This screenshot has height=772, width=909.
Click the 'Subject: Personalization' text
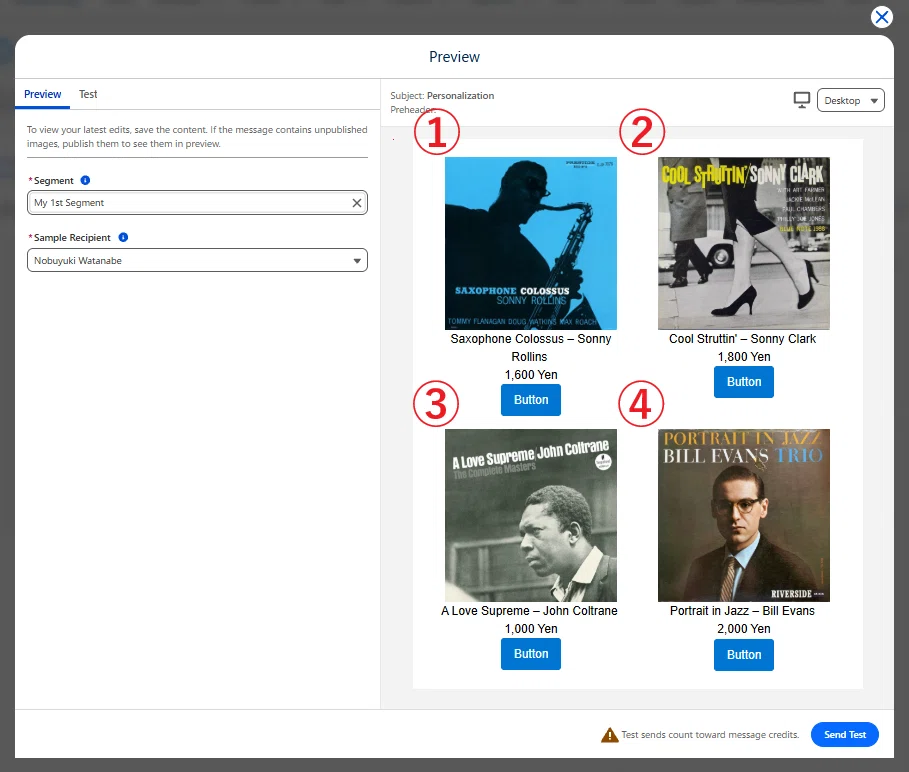(442, 96)
